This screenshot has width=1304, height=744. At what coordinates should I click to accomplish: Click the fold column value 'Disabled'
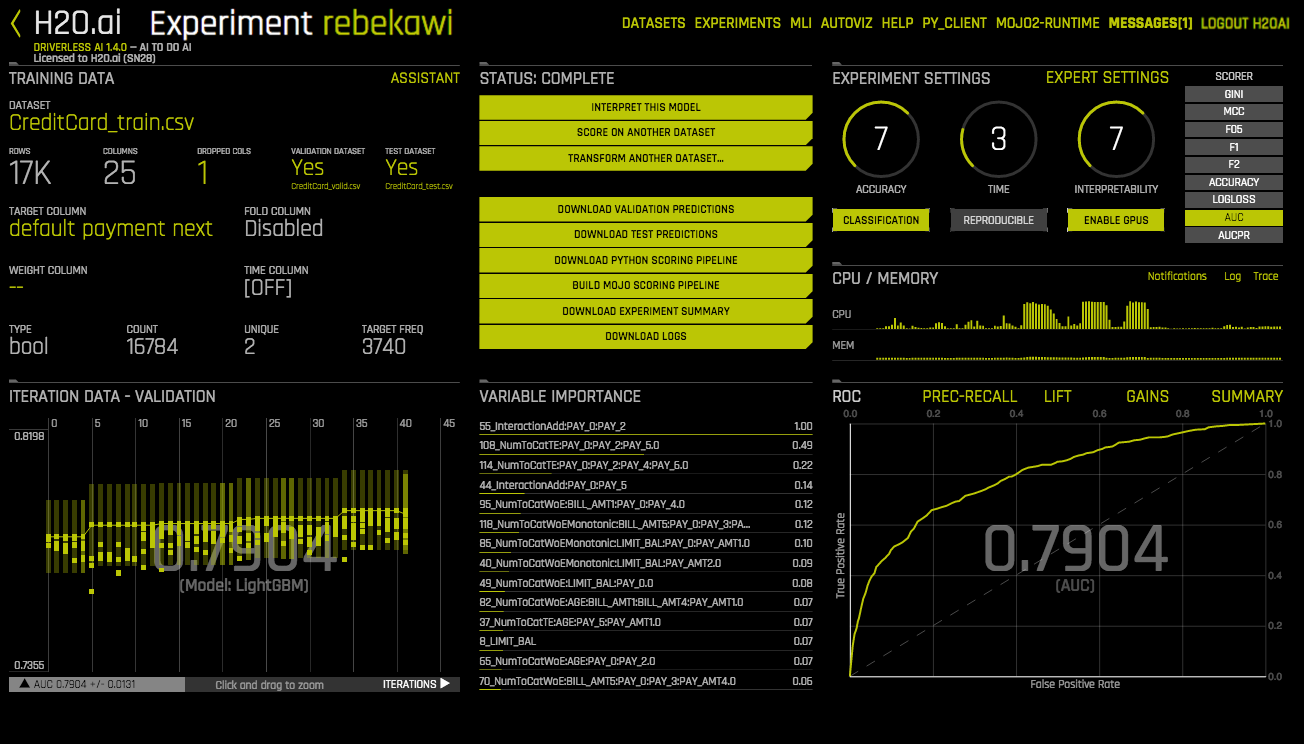tap(284, 229)
